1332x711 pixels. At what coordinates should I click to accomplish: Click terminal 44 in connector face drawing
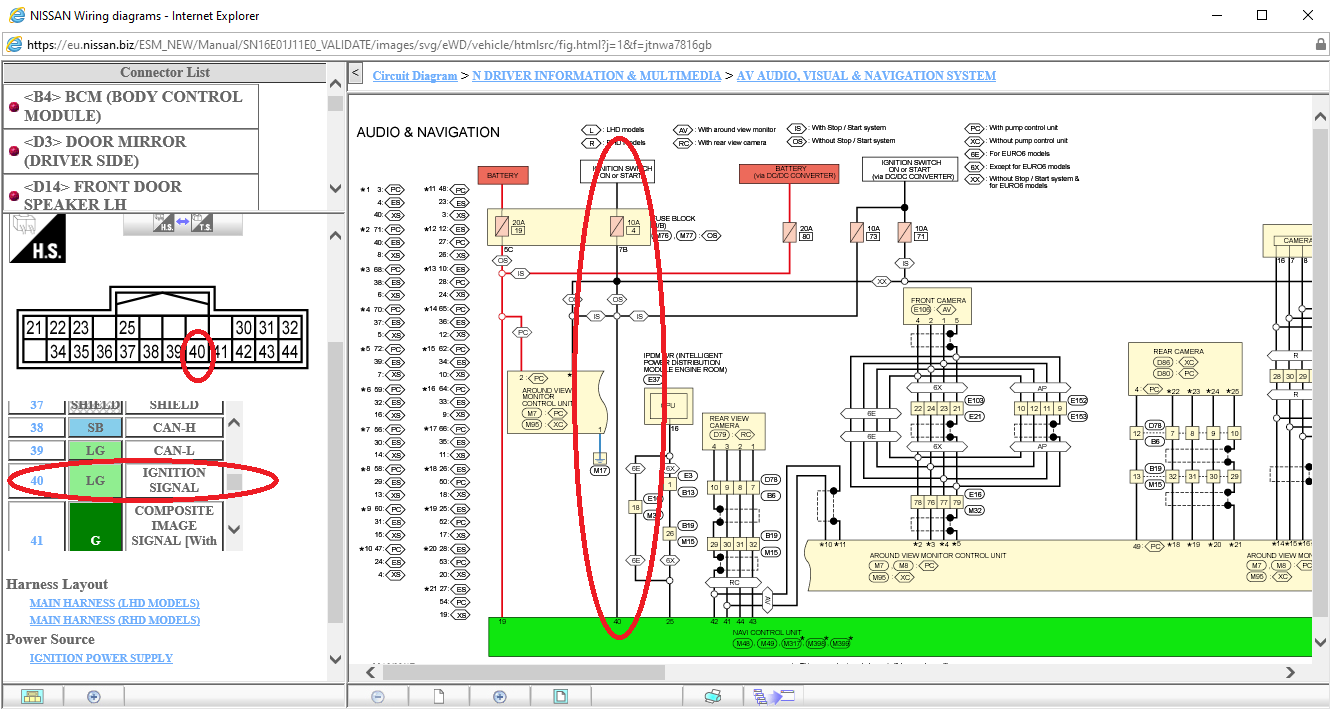click(x=290, y=351)
